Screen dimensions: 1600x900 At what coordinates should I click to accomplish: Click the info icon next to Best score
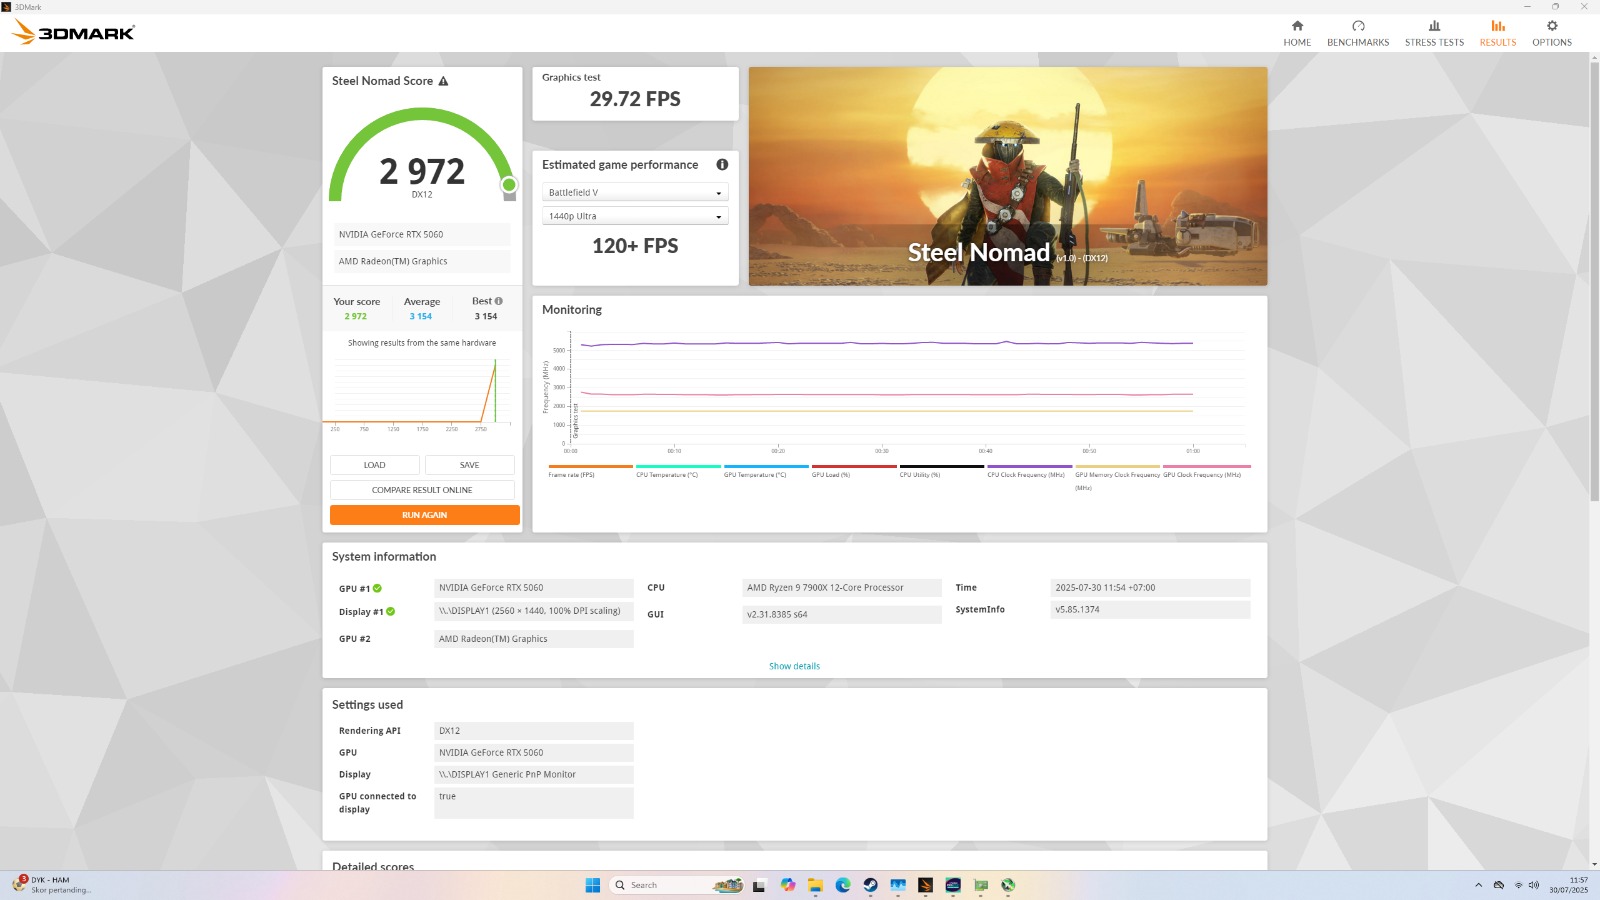(x=499, y=301)
